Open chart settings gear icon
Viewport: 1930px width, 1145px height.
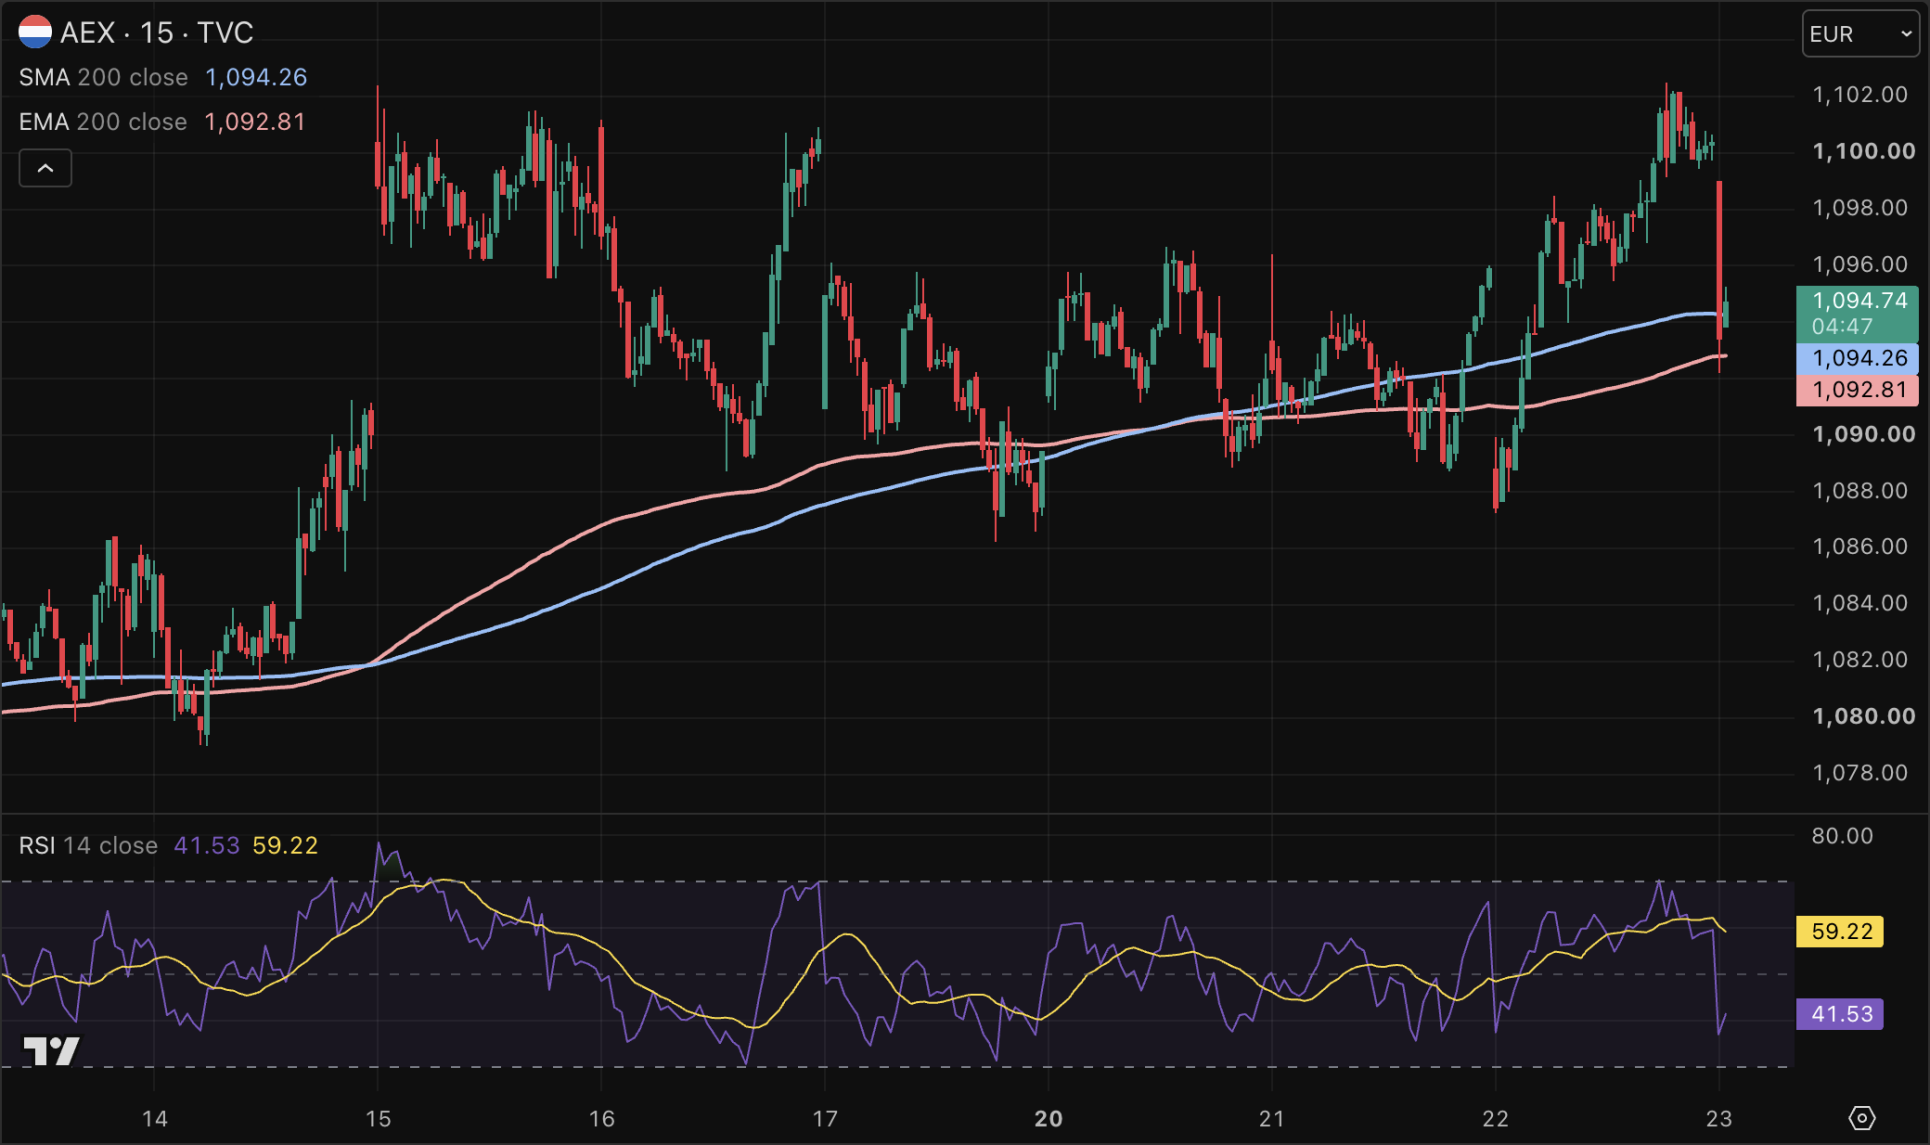coord(1862,1117)
